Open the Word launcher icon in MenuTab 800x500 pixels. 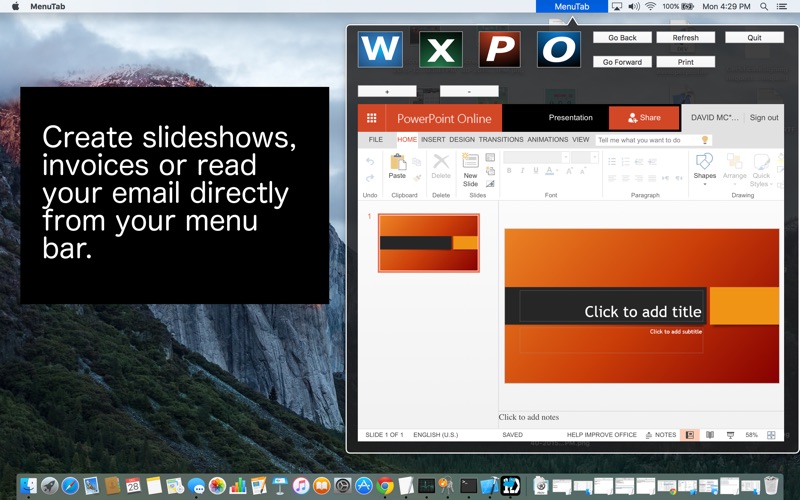pyautogui.click(x=380, y=49)
